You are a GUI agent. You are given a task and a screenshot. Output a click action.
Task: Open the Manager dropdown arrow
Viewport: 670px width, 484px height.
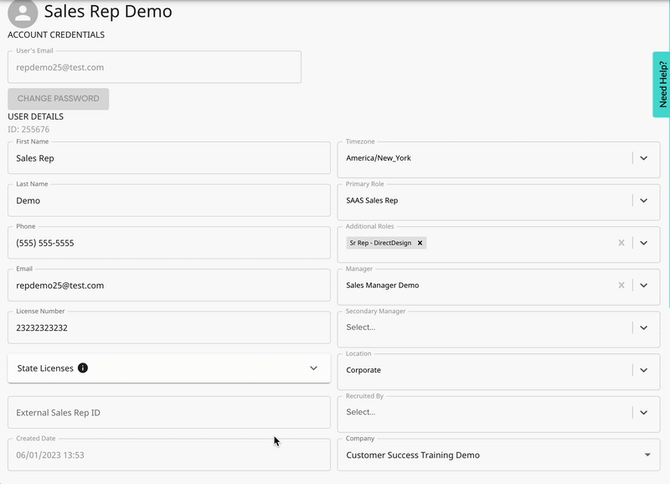(x=644, y=285)
